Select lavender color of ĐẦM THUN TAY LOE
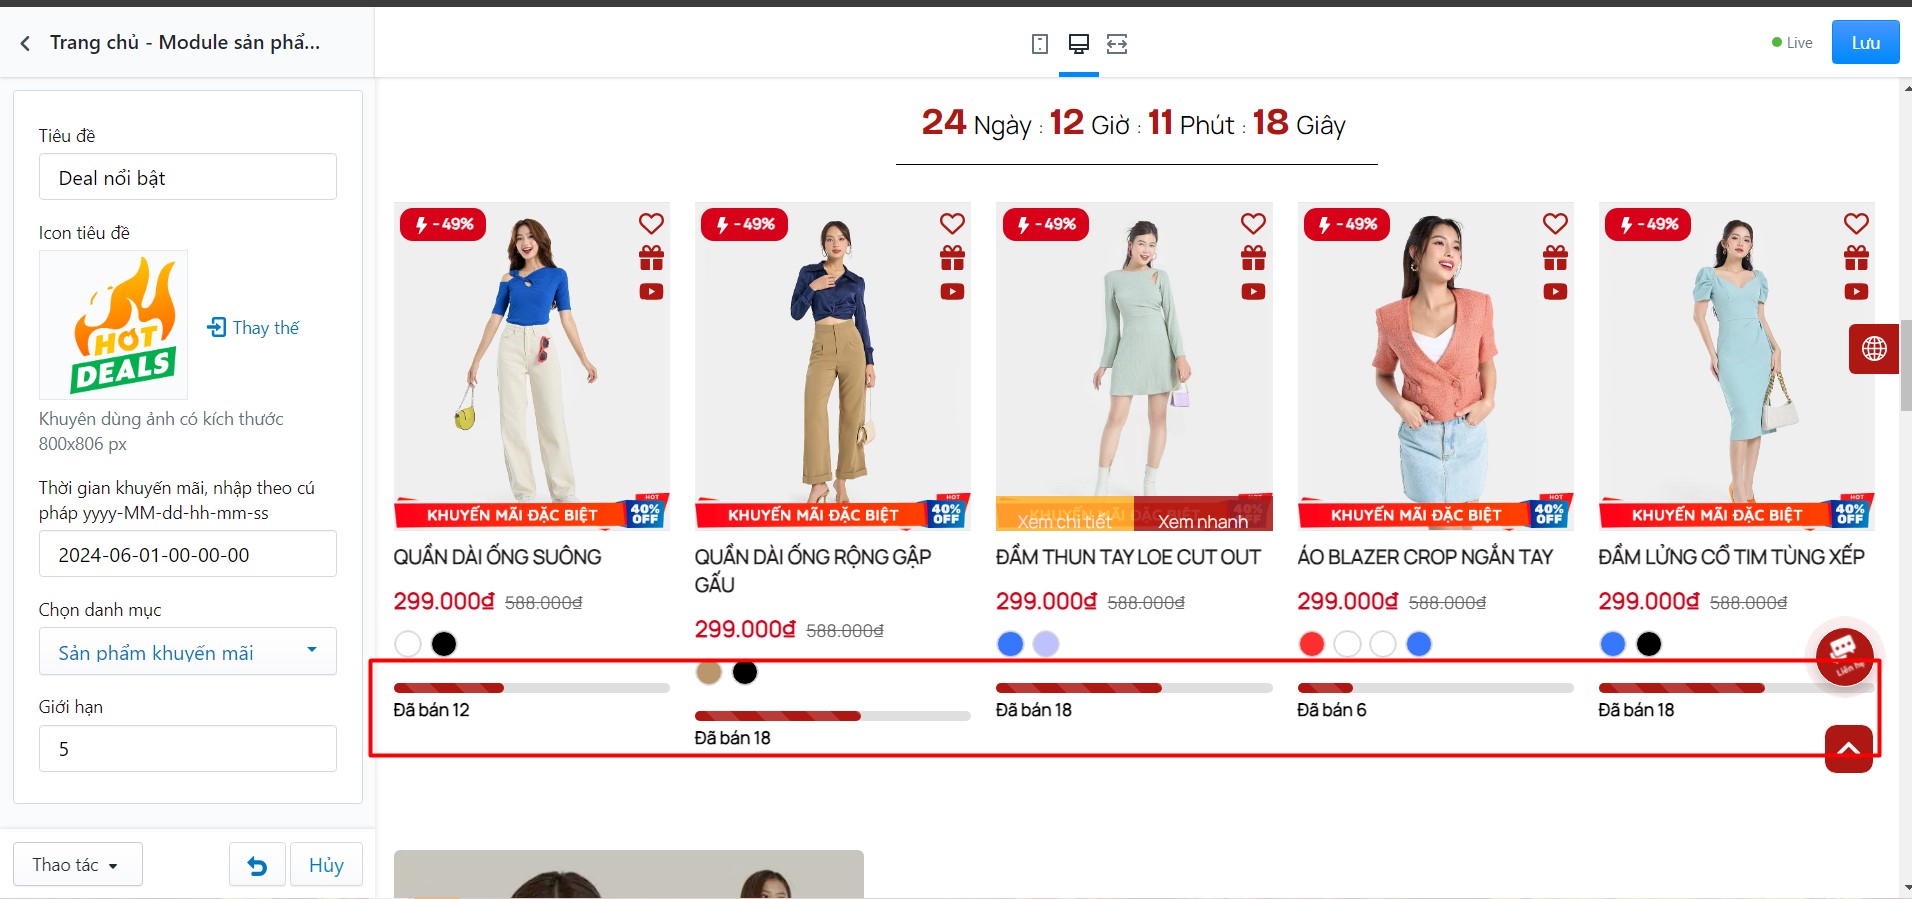 point(1046,644)
